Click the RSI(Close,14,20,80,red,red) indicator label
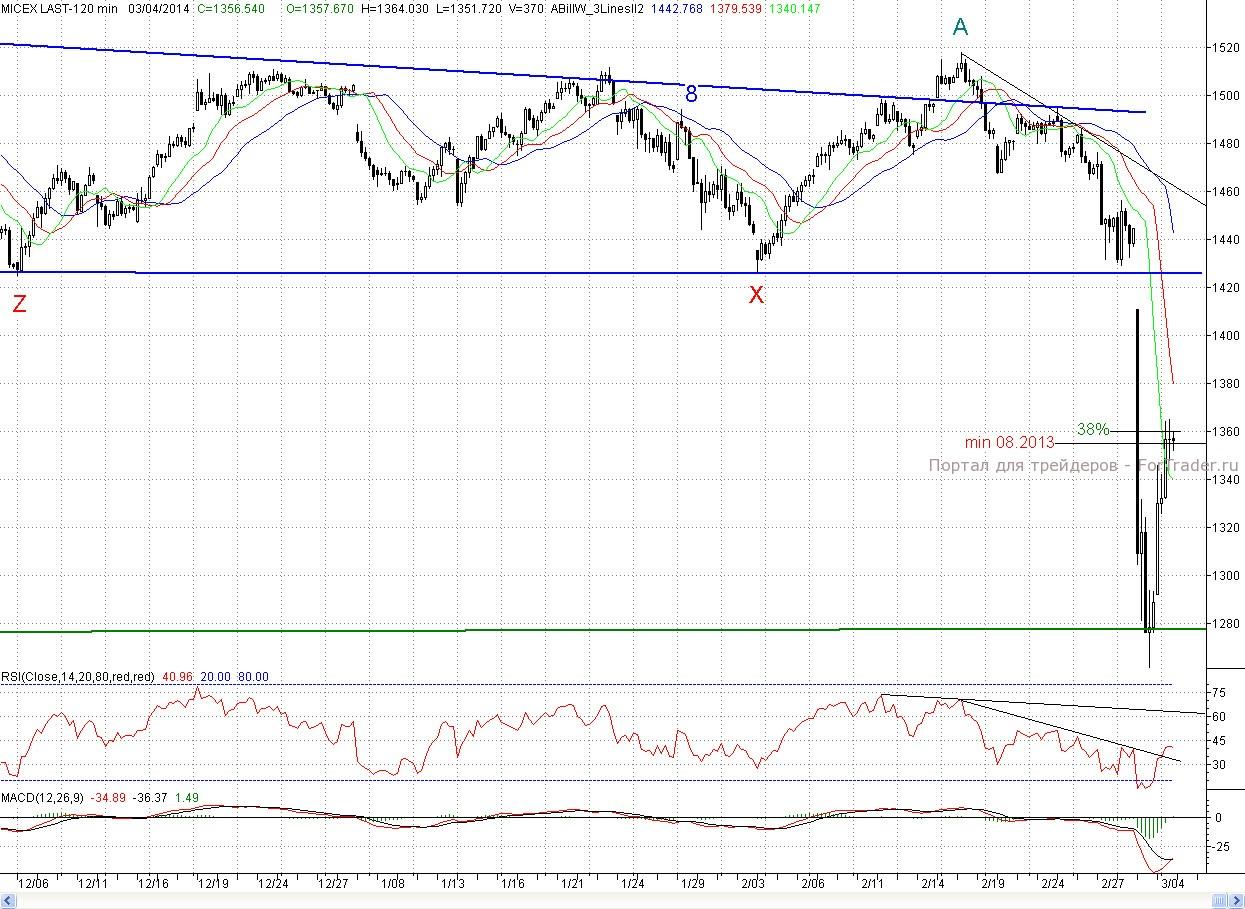The height and width of the screenshot is (909, 1245). point(78,677)
